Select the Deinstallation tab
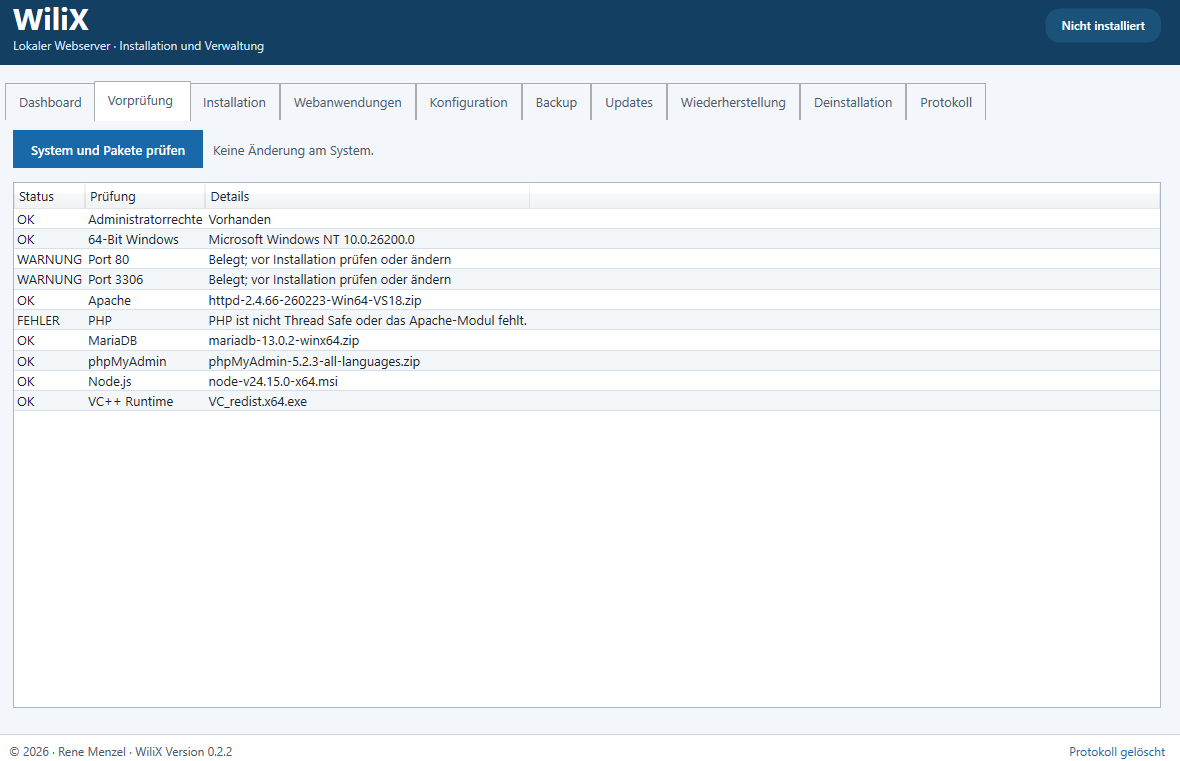This screenshot has height=761, width=1180. click(x=853, y=102)
